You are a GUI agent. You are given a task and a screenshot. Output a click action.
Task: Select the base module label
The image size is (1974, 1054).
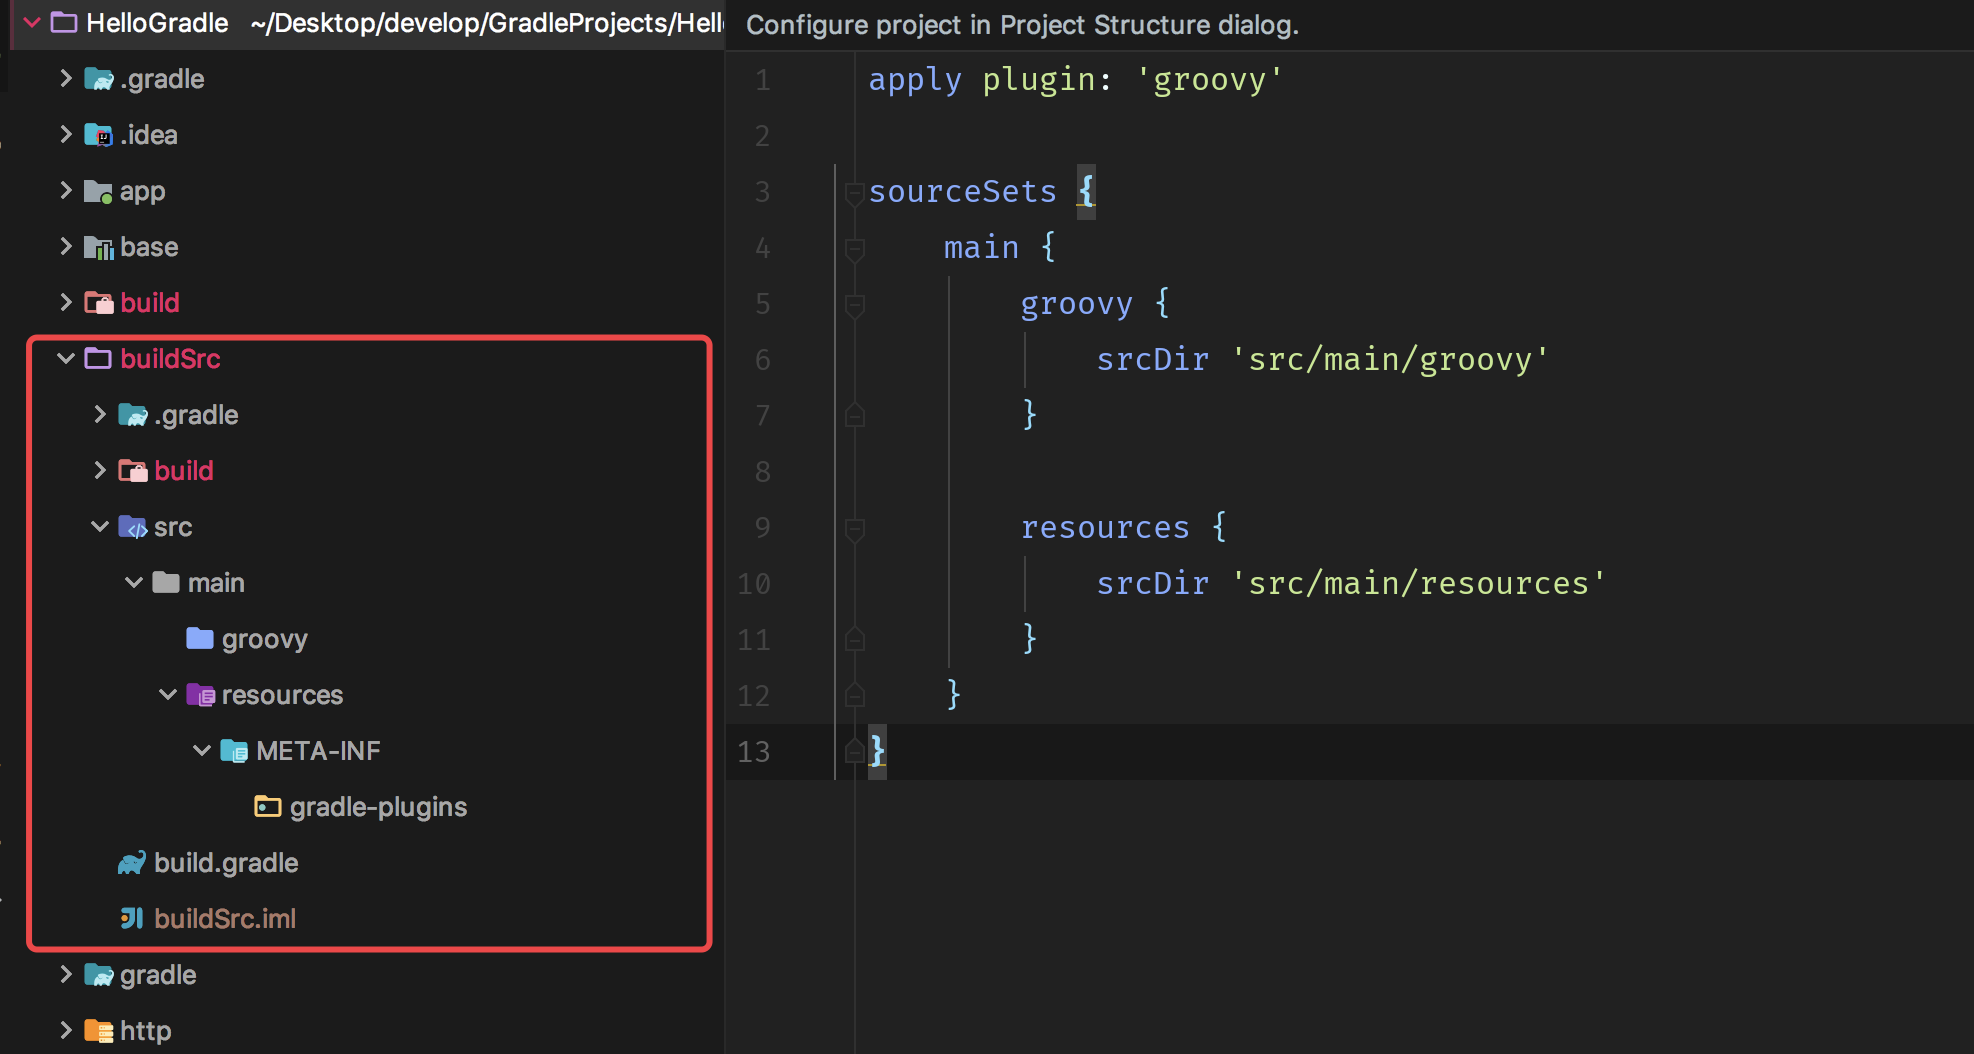pos(149,247)
